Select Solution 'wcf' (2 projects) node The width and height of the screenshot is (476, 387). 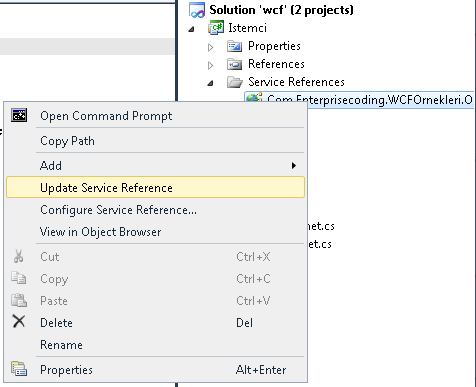tap(281, 10)
